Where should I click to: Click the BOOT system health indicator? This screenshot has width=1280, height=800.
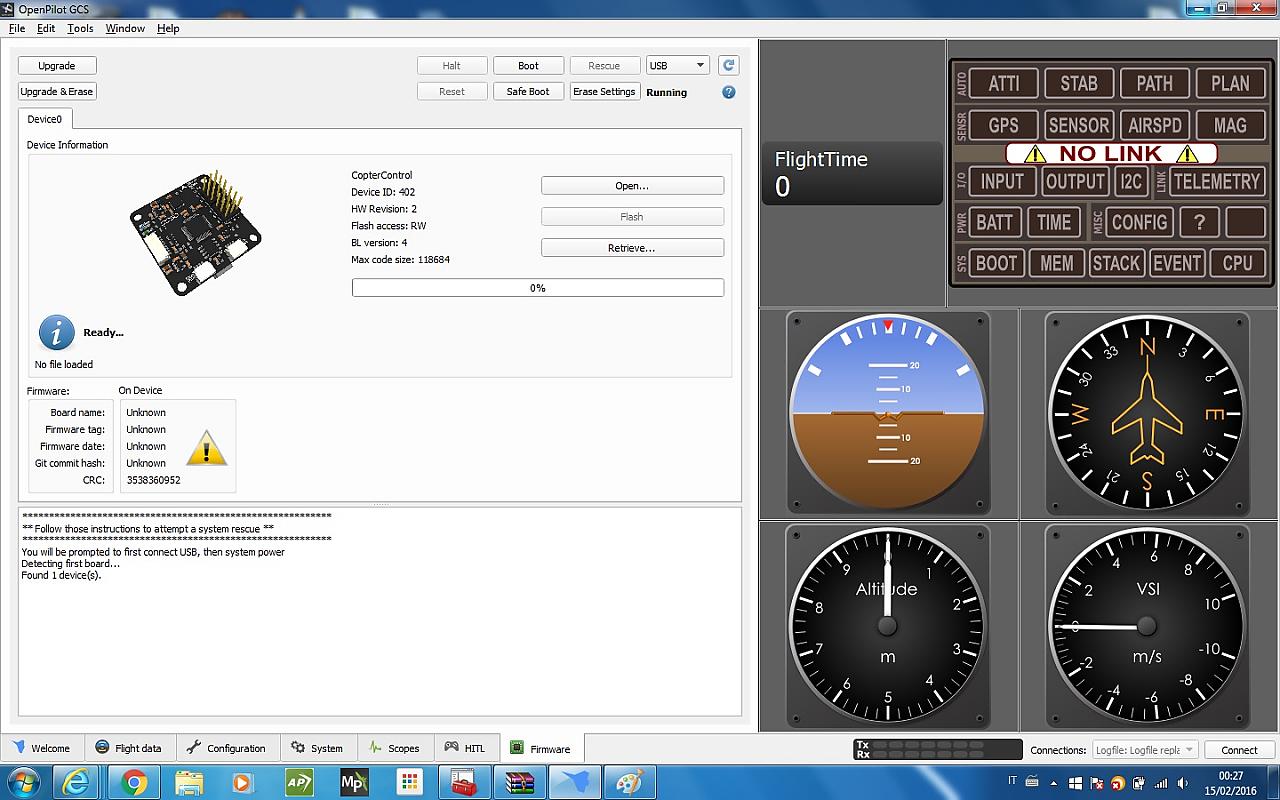point(996,263)
